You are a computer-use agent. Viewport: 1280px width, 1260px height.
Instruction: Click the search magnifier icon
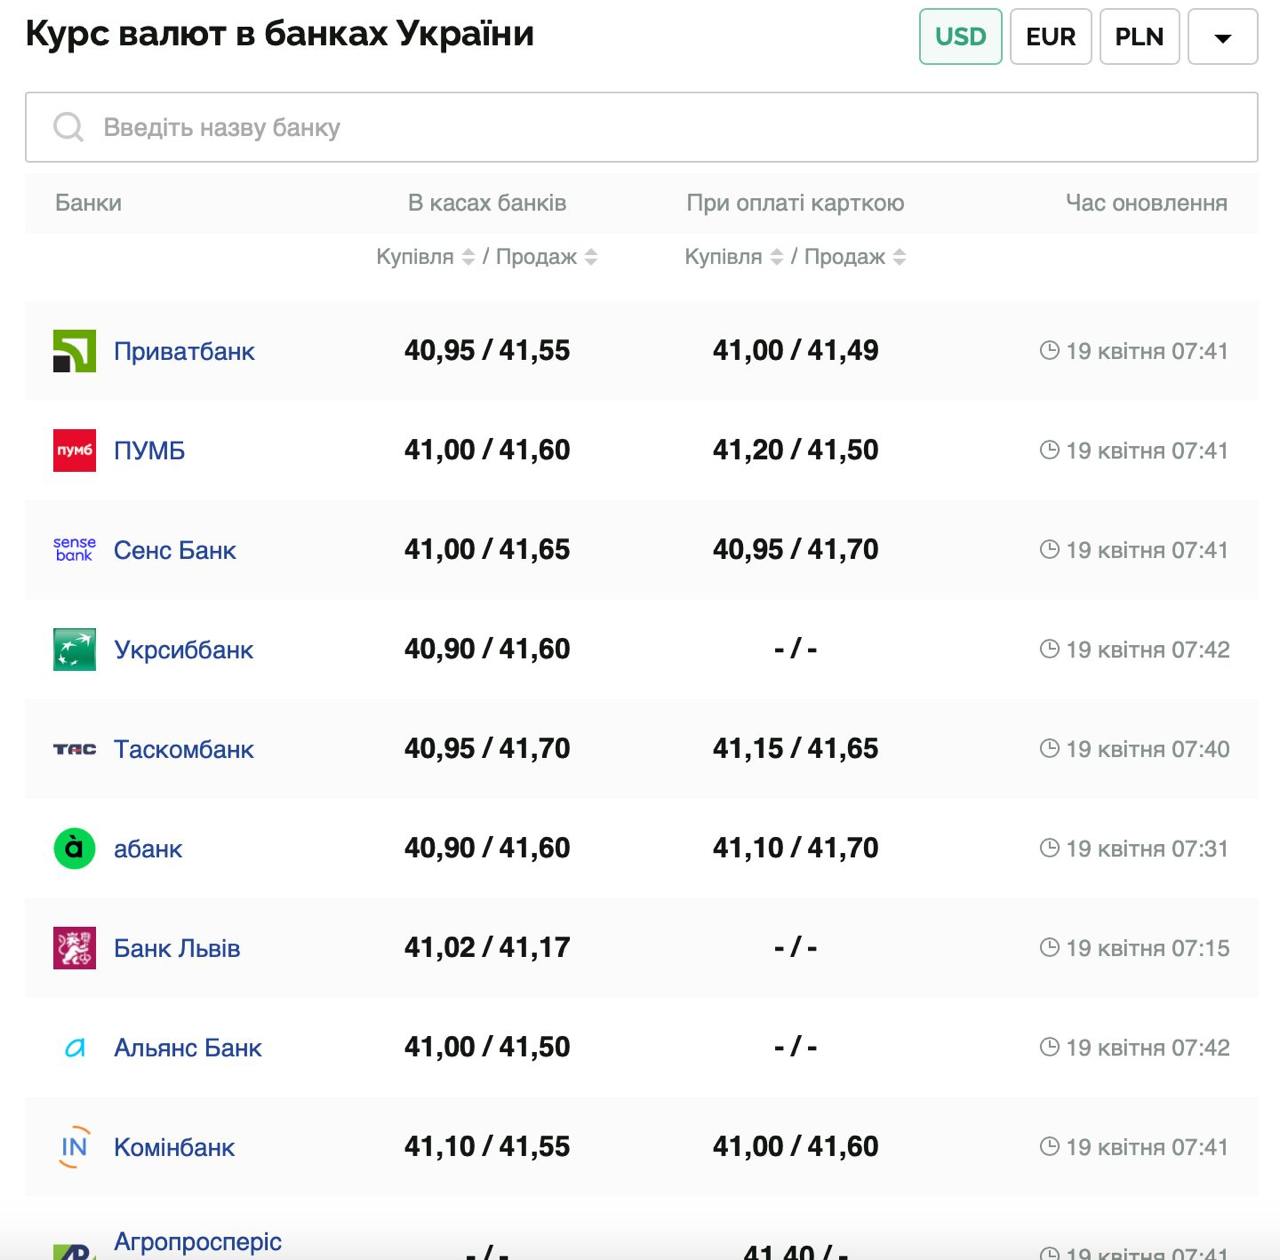pyautogui.click(x=68, y=127)
